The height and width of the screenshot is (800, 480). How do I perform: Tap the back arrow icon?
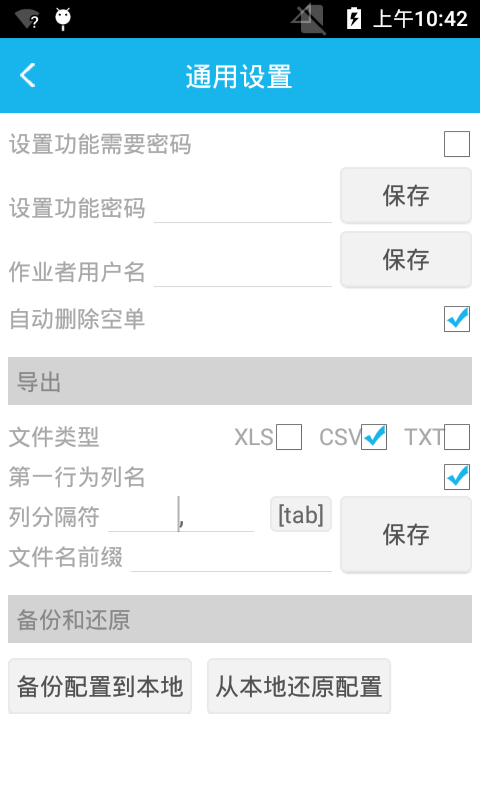(28, 76)
